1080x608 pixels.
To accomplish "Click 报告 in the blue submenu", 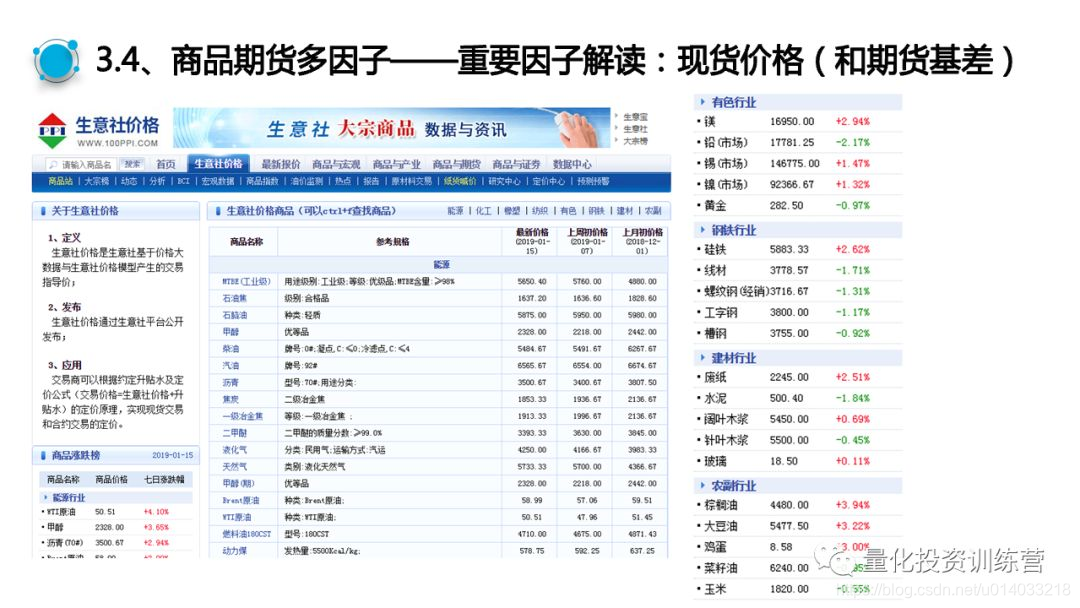I will (371, 181).
